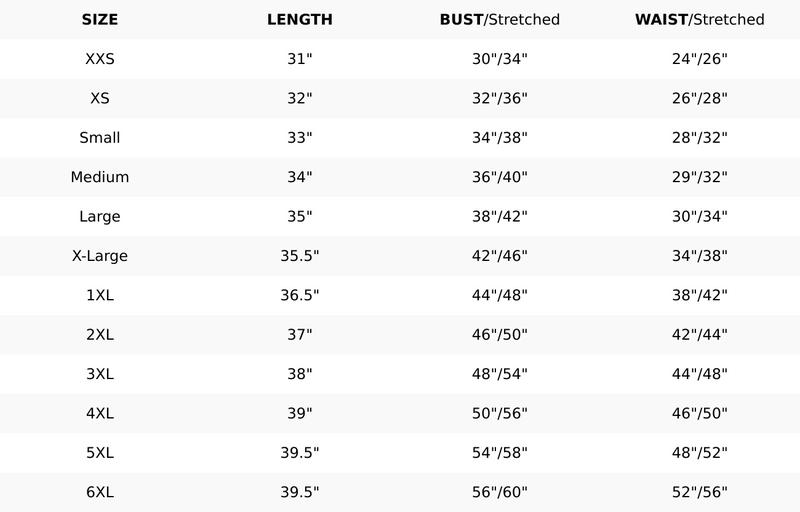This screenshot has width=800, height=512.
Task: Click the Large size row label
Action: pyautogui.click(x=100, y=216)
